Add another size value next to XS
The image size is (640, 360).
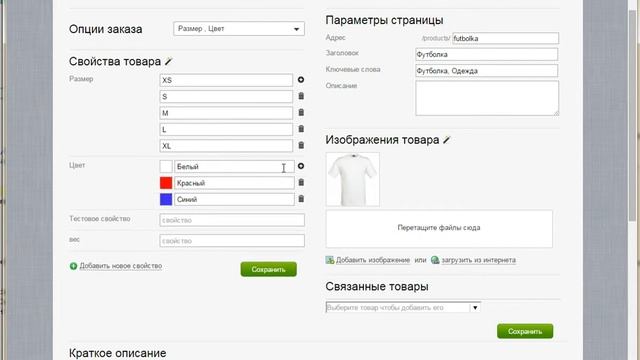coord(301,80)
